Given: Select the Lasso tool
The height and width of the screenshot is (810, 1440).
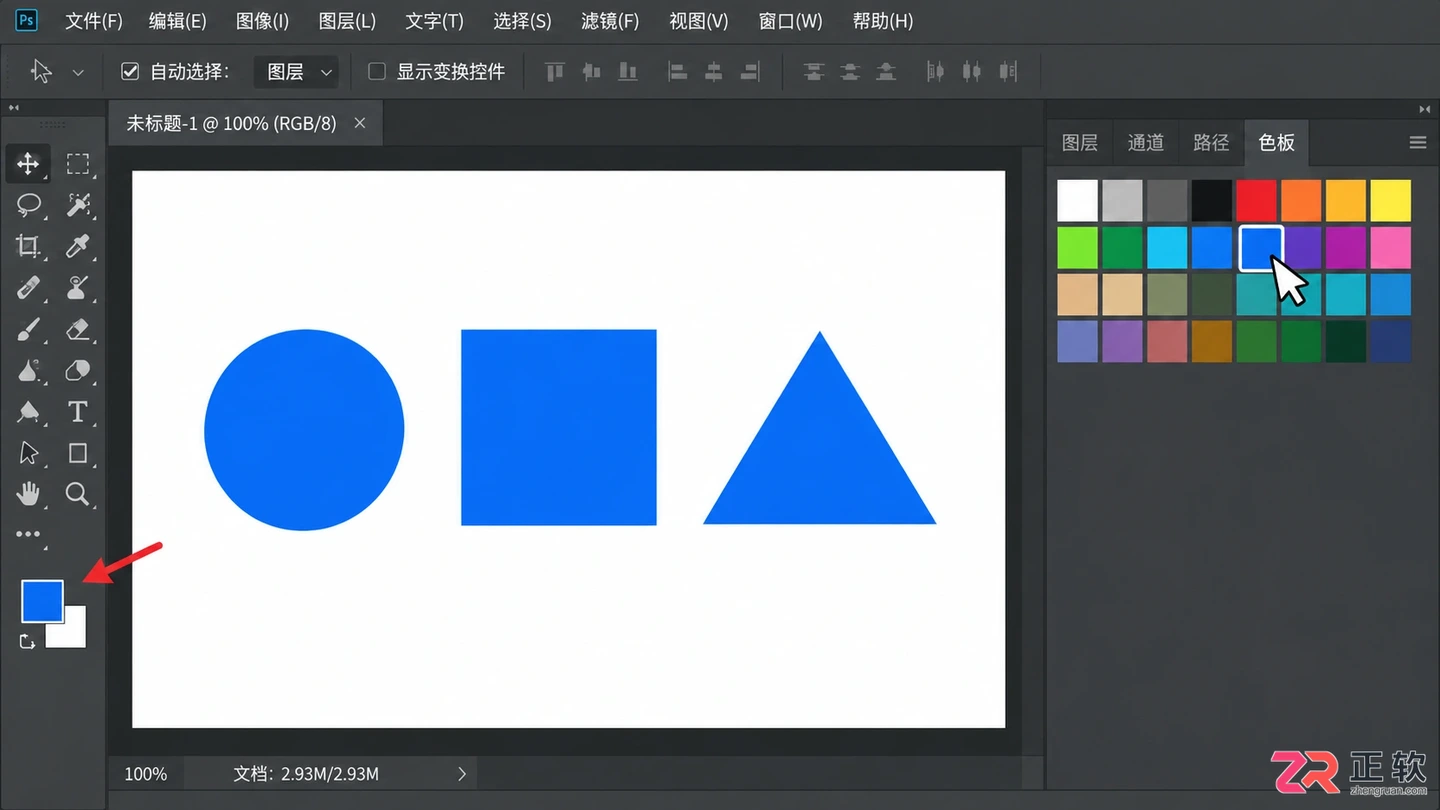Looking at the screenshot, I should point(28,205).
